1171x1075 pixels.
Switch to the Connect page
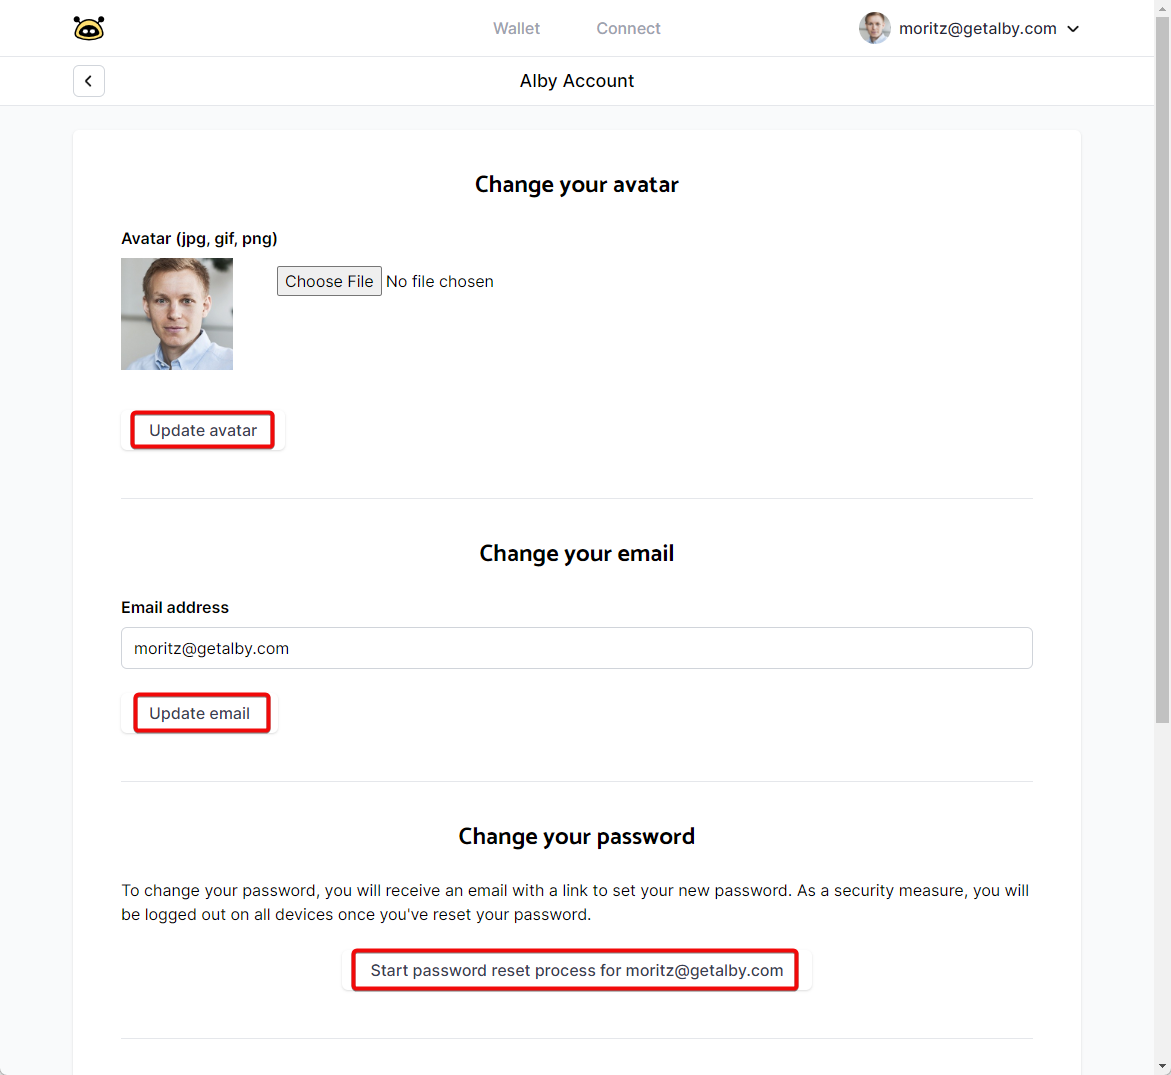[628, 29]
